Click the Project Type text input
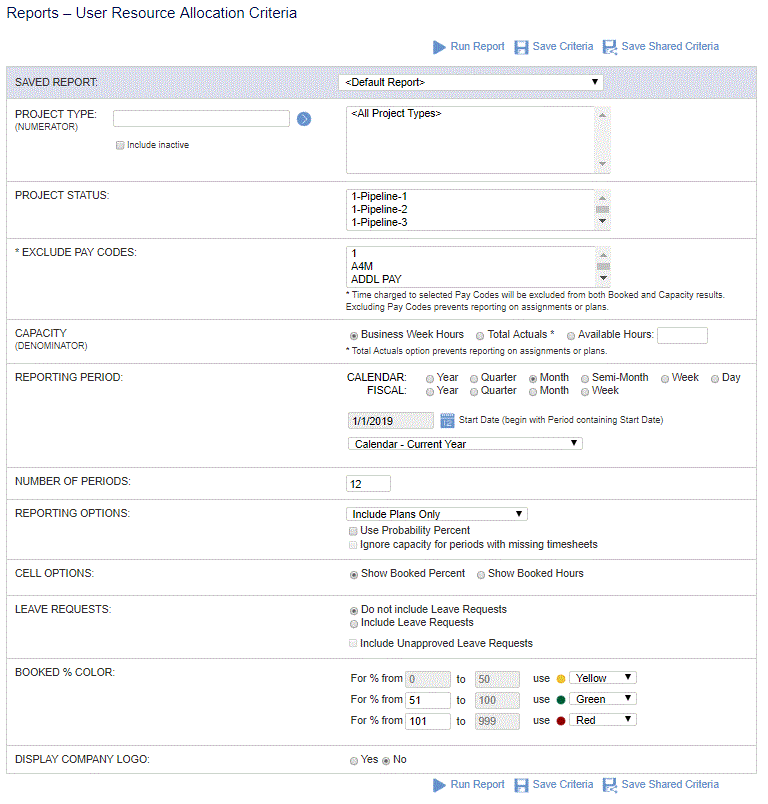 coord(201,118)
